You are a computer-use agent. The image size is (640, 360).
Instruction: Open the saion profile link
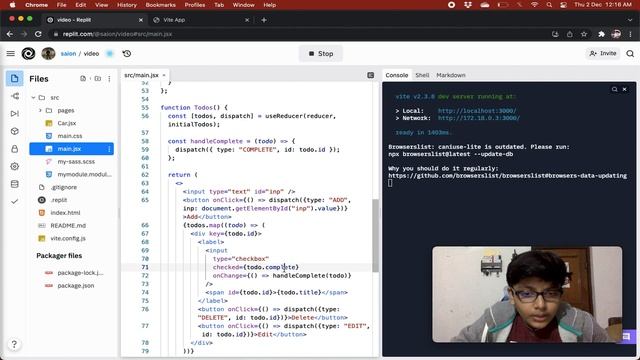click(x=68, y=53)
